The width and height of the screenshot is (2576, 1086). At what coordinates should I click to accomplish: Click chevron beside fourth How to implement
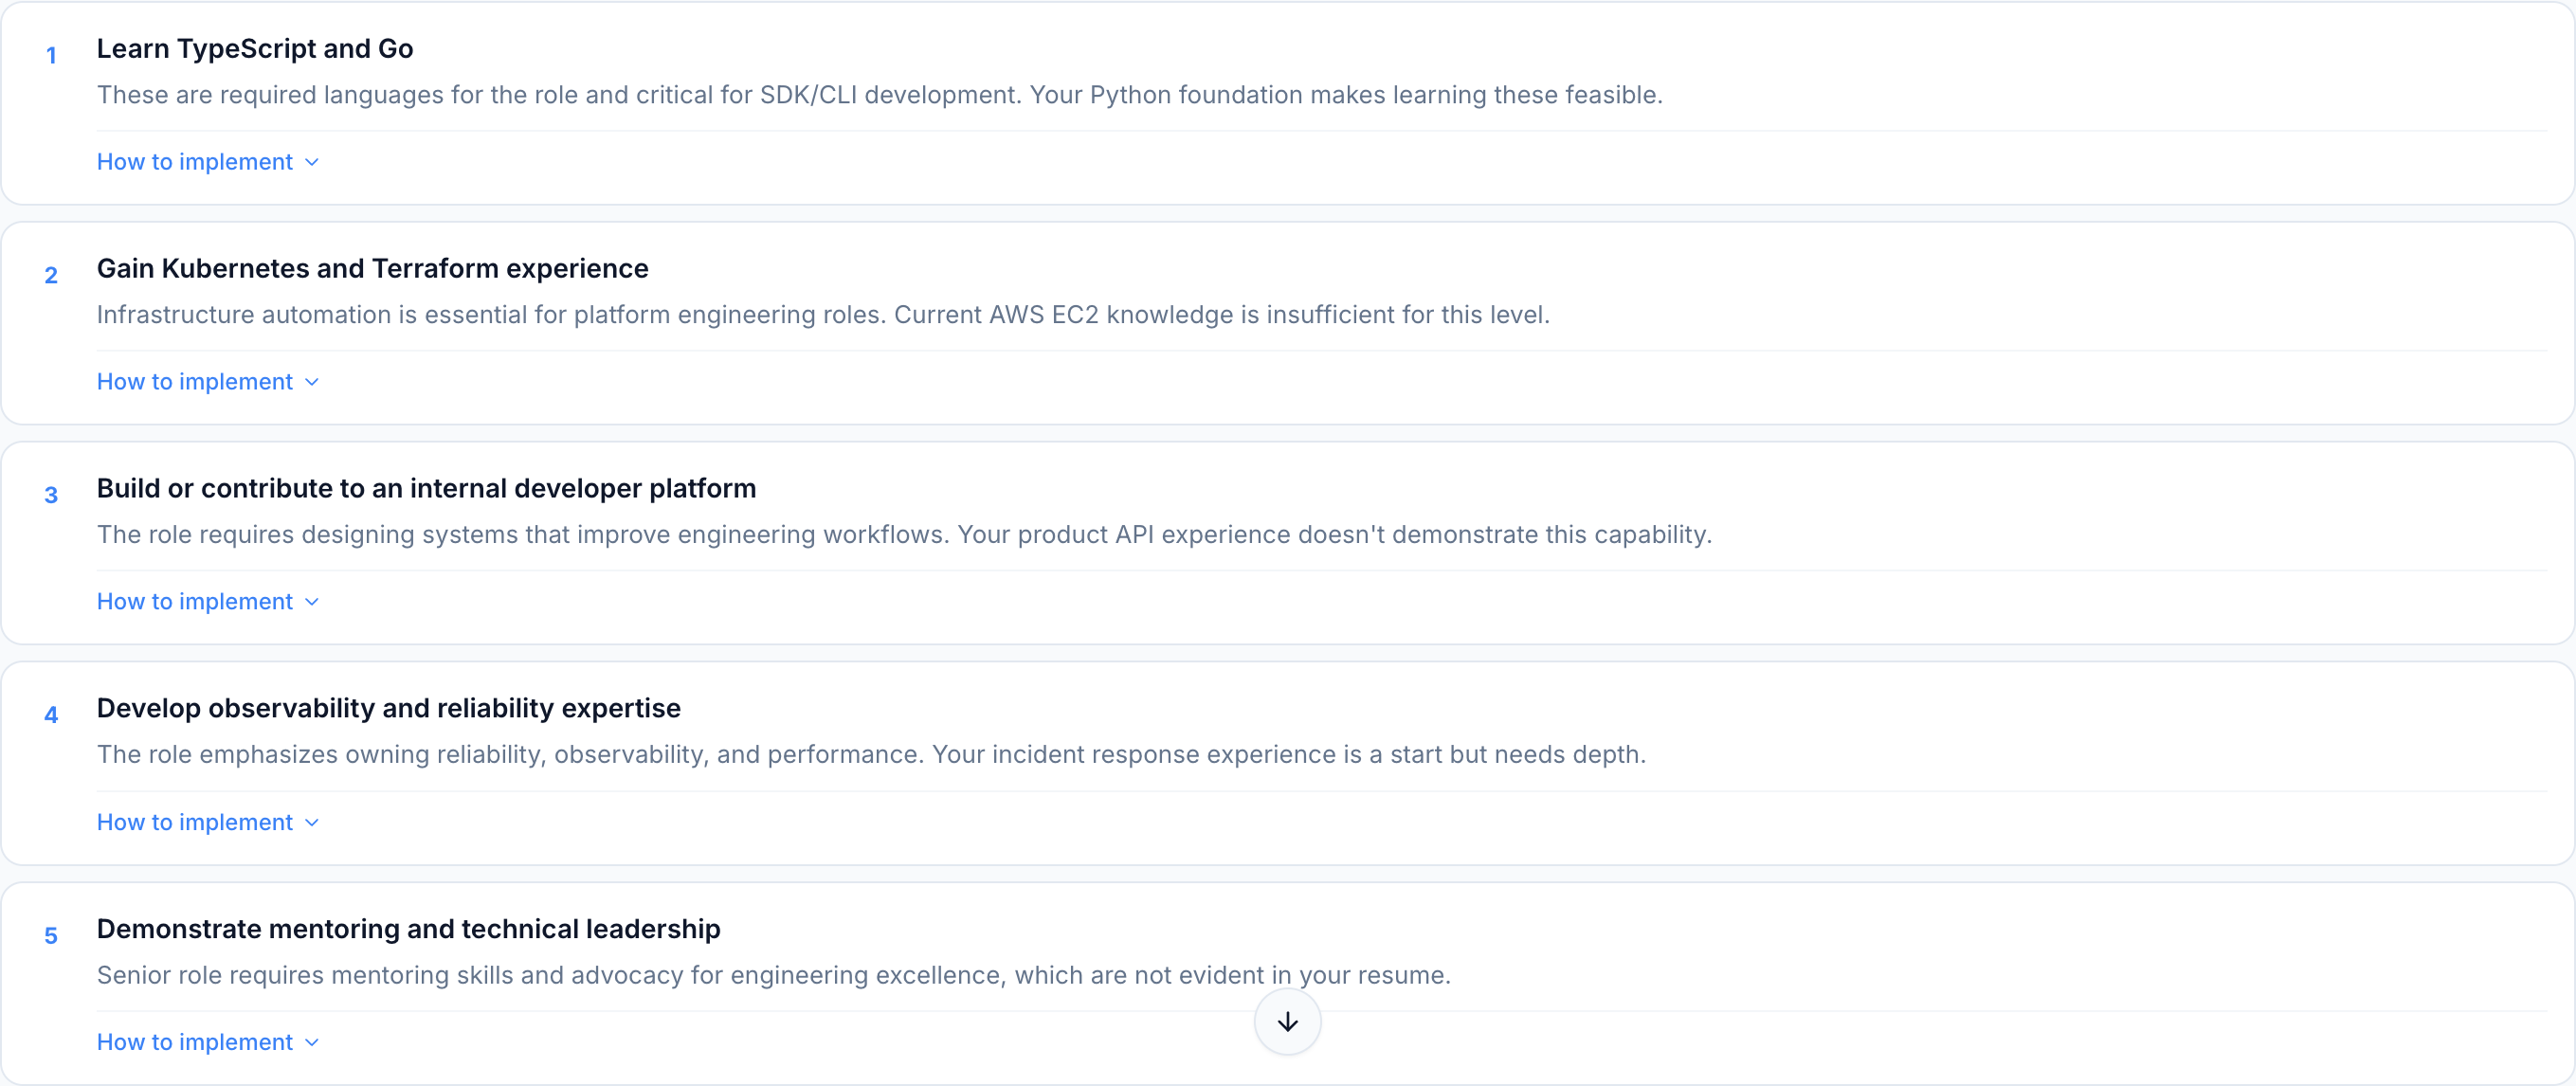[x=312, y=823]
